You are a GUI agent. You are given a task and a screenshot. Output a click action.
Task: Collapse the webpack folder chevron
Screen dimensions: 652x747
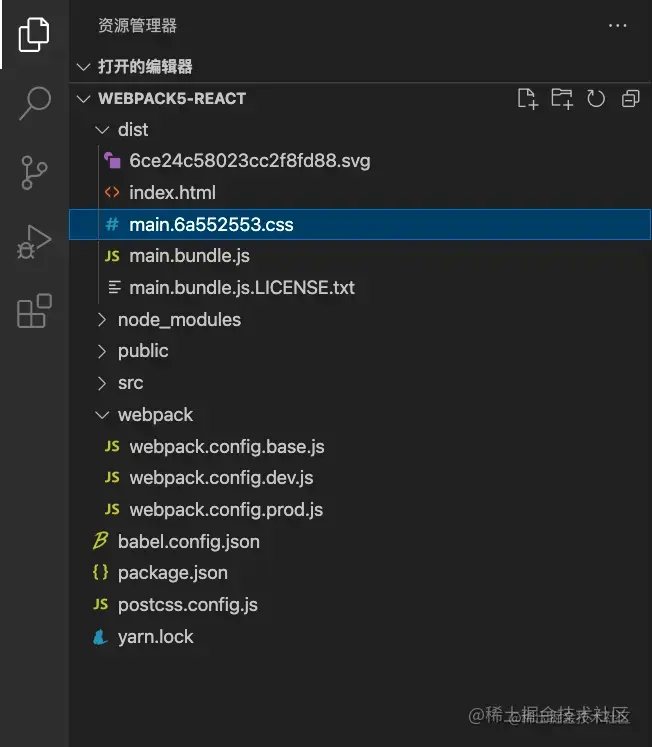click(x=102, y=415)
